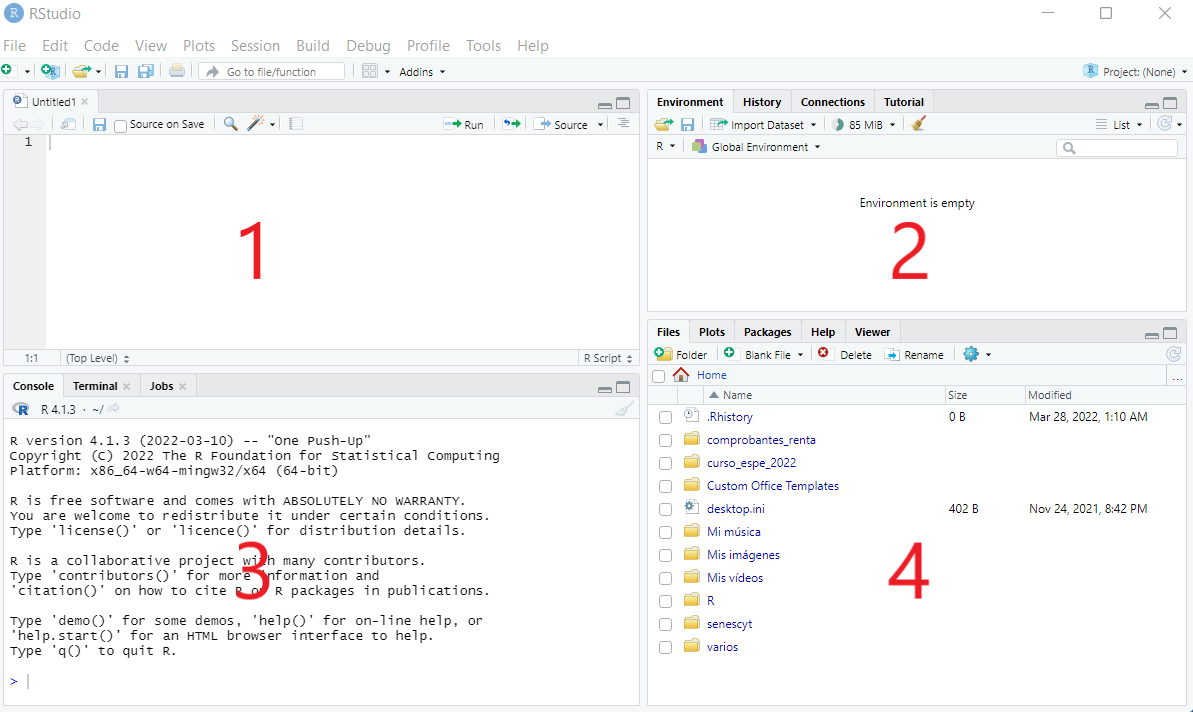1193x712 pixels.
Task: Open the Addins dropdown menu
Action: [x=422, y=72]
